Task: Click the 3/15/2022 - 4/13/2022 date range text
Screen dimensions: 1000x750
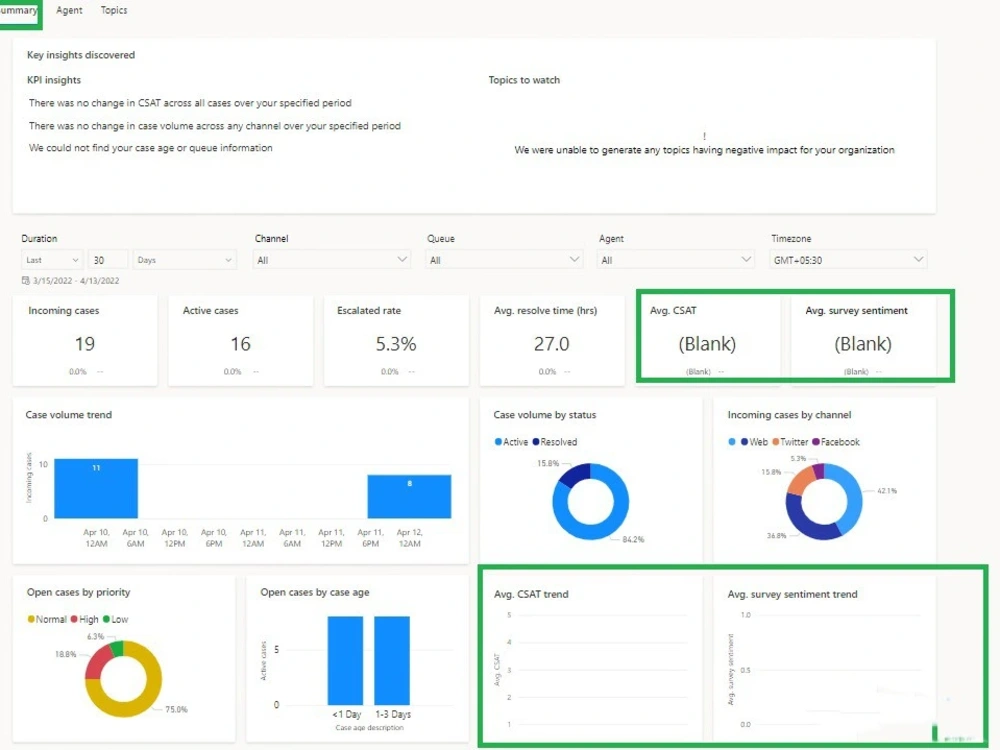Action: coord(76,281)
